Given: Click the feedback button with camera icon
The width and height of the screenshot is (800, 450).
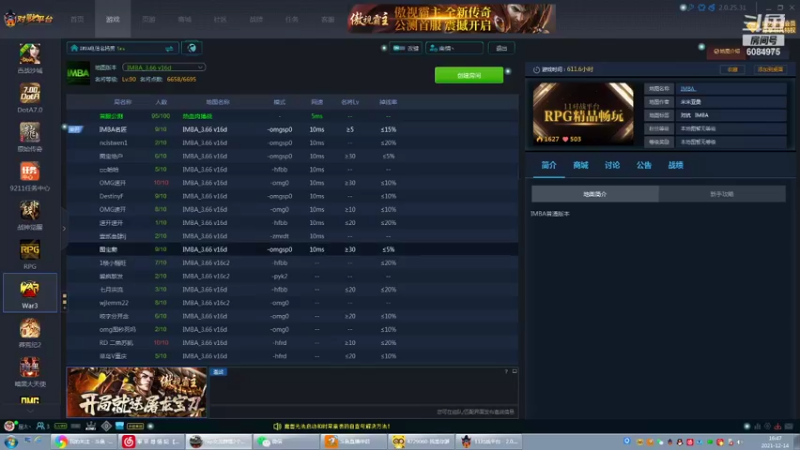Looking at the screenshot, I should pos(406,48).
